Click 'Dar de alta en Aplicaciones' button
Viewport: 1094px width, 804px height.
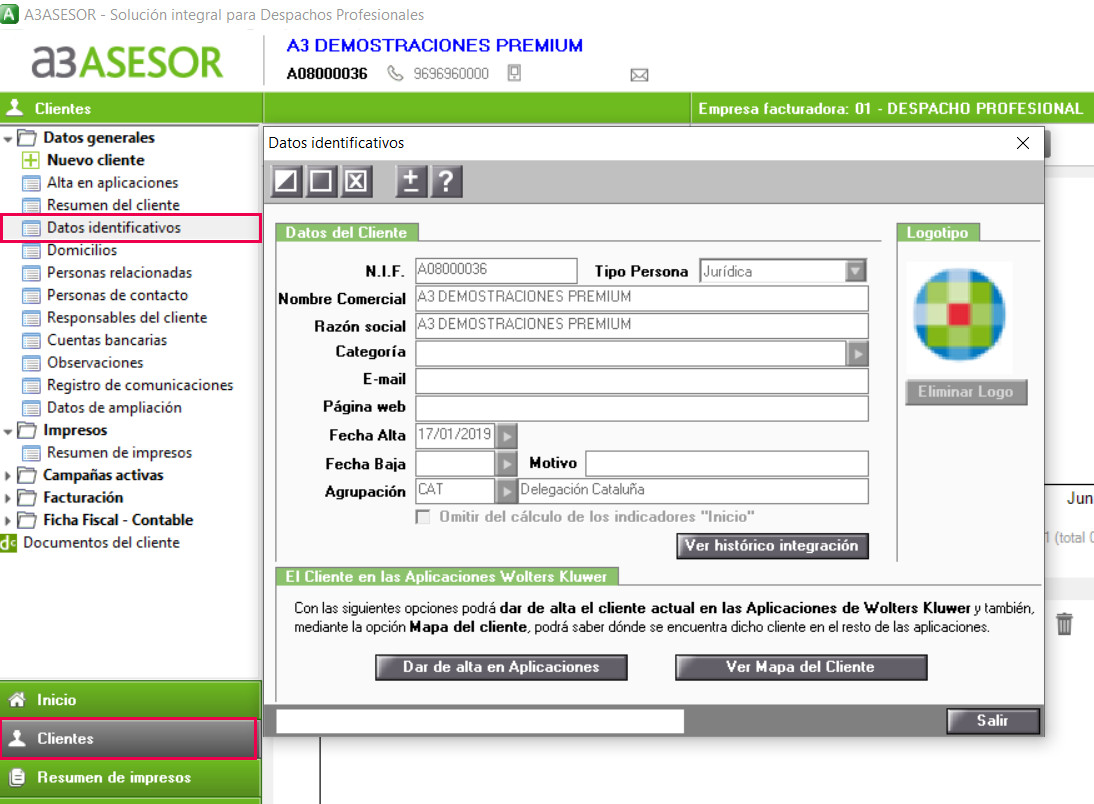(501, 667)
